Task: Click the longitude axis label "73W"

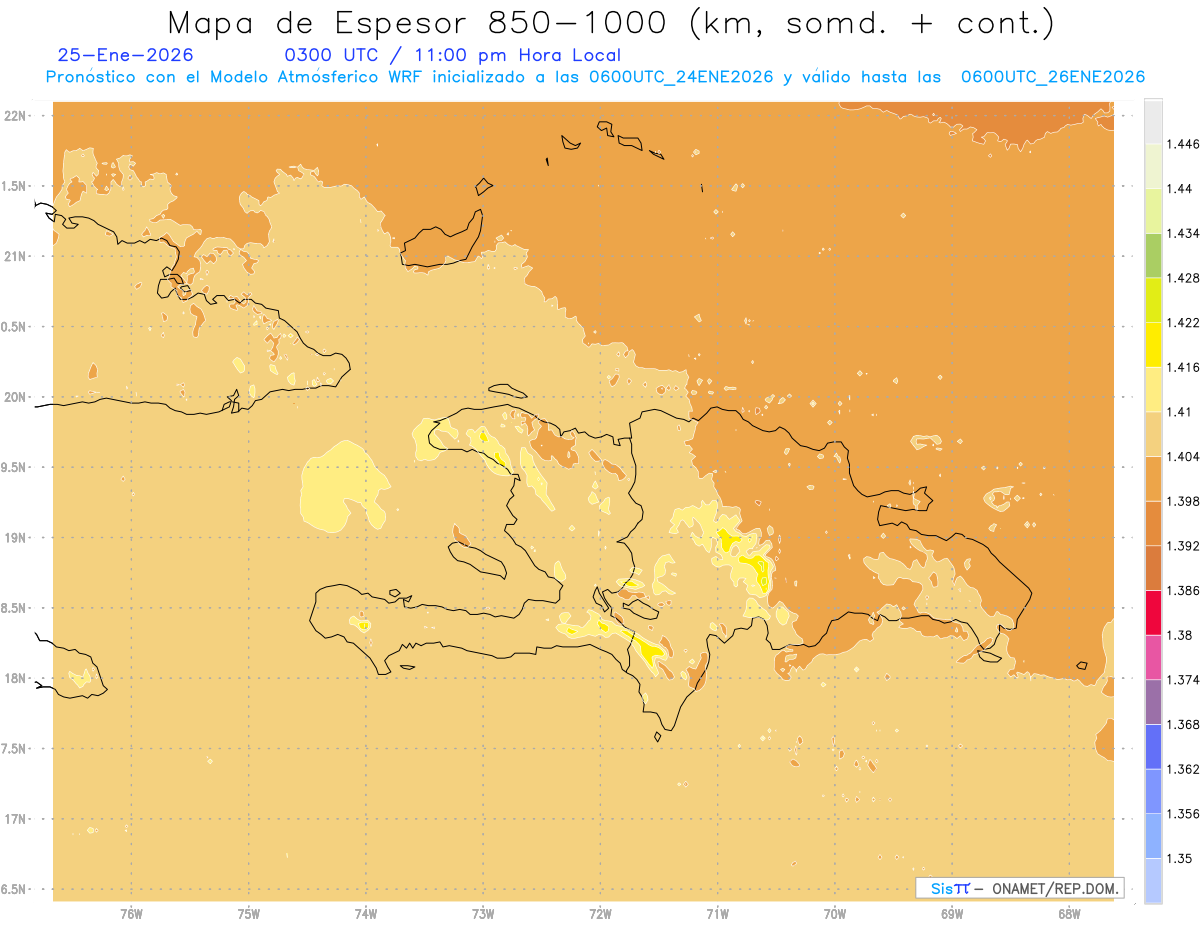Action: (483, 914)
